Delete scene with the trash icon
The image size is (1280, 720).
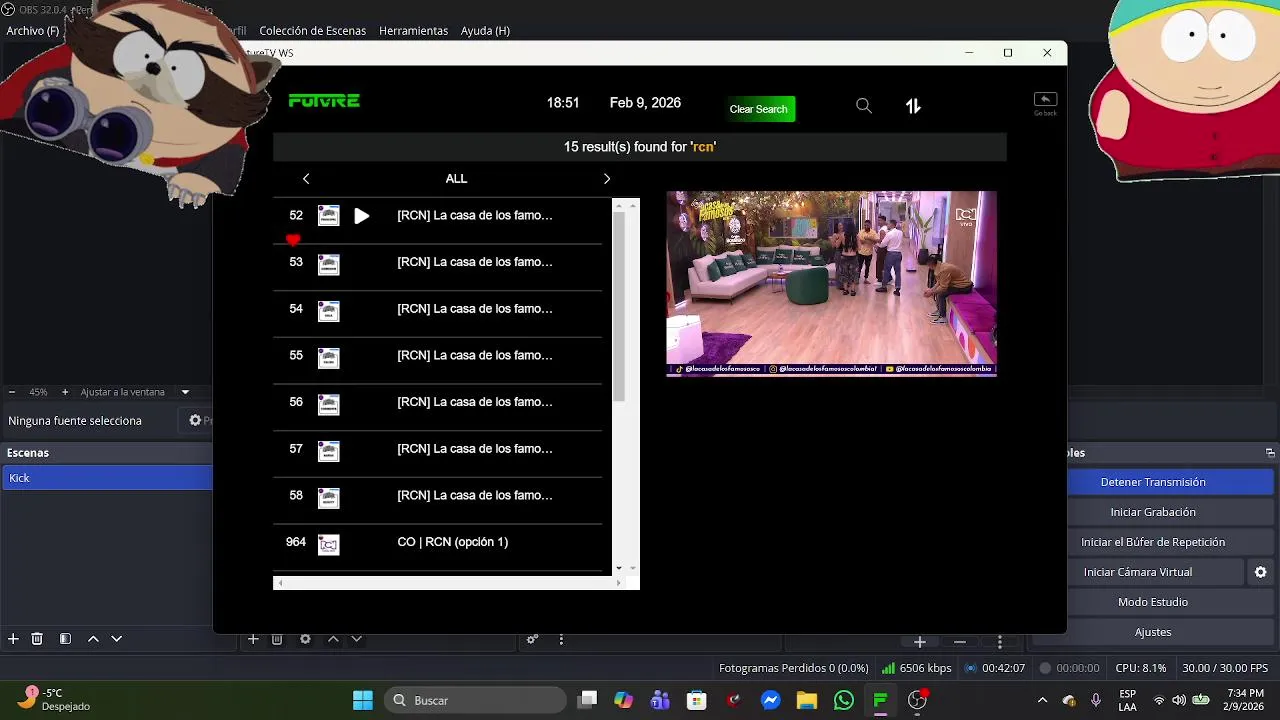coord(37,639)
